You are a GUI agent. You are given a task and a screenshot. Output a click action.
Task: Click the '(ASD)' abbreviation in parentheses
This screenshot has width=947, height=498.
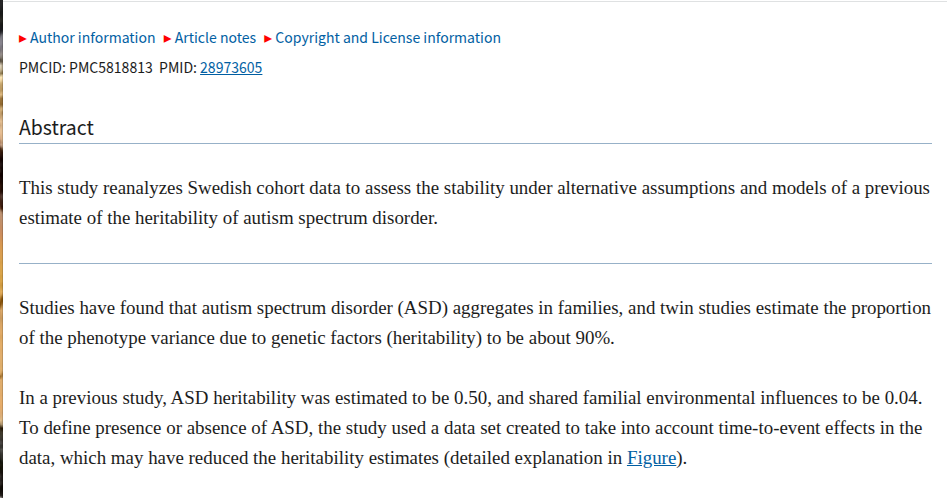pyautogui.click(x=422, y=308)
